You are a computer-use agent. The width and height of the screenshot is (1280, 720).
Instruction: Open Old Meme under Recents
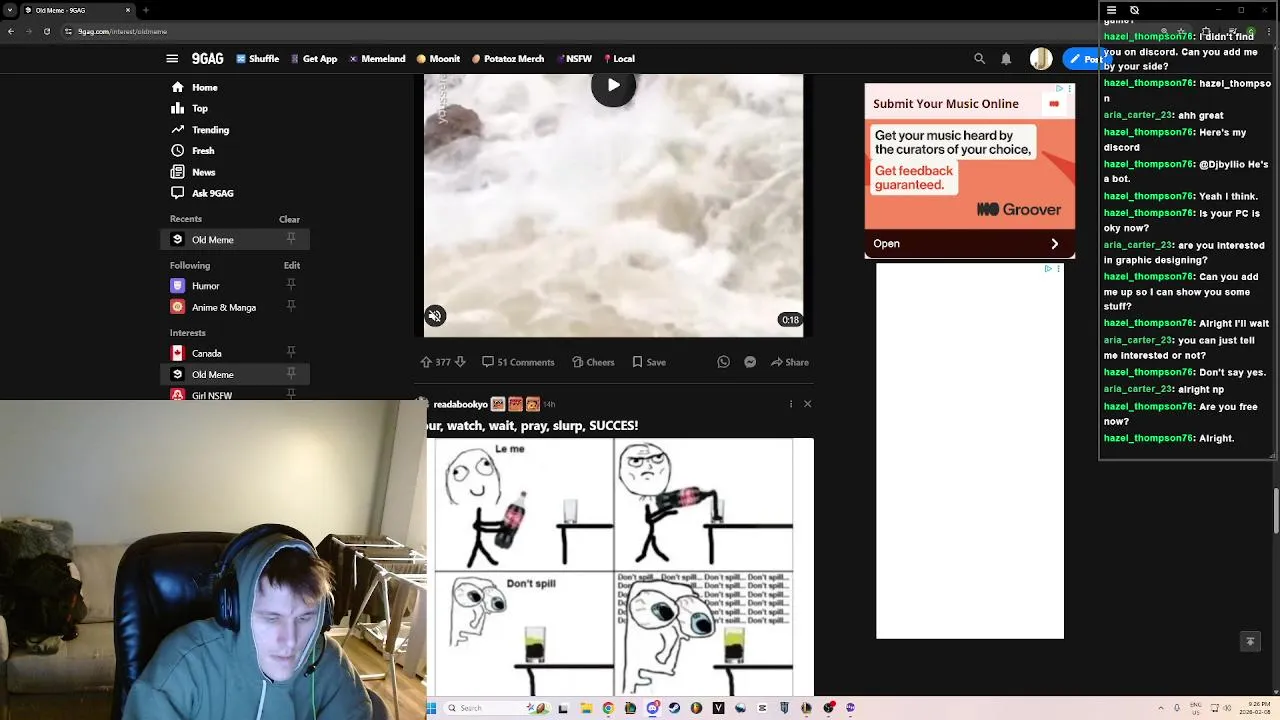pos(212,240)
